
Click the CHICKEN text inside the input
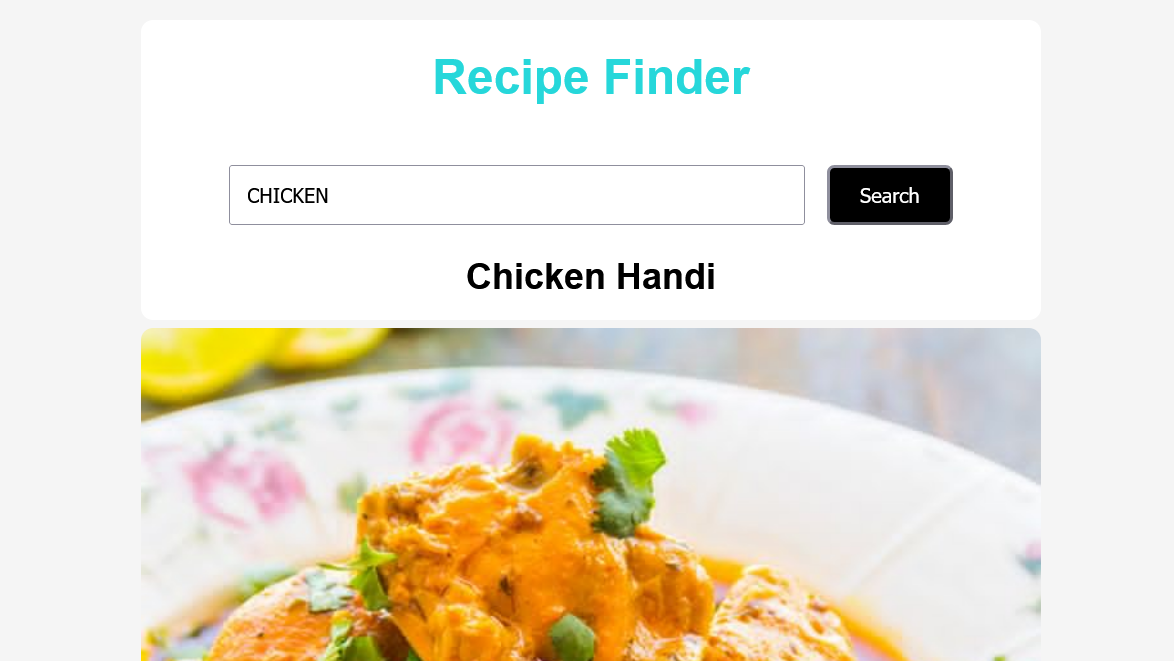click(288, 196)
